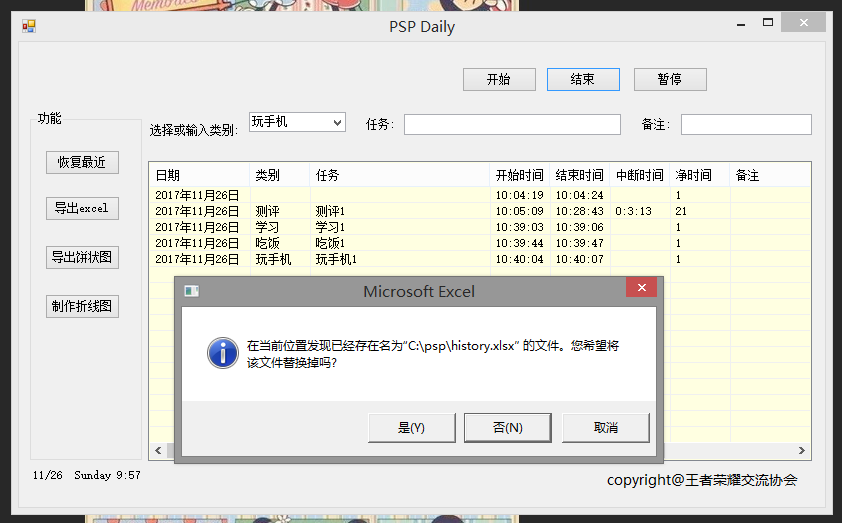Click the copyright@王者荣耀交流协会 label
The image size is (842, 523).
coord(702,480)
